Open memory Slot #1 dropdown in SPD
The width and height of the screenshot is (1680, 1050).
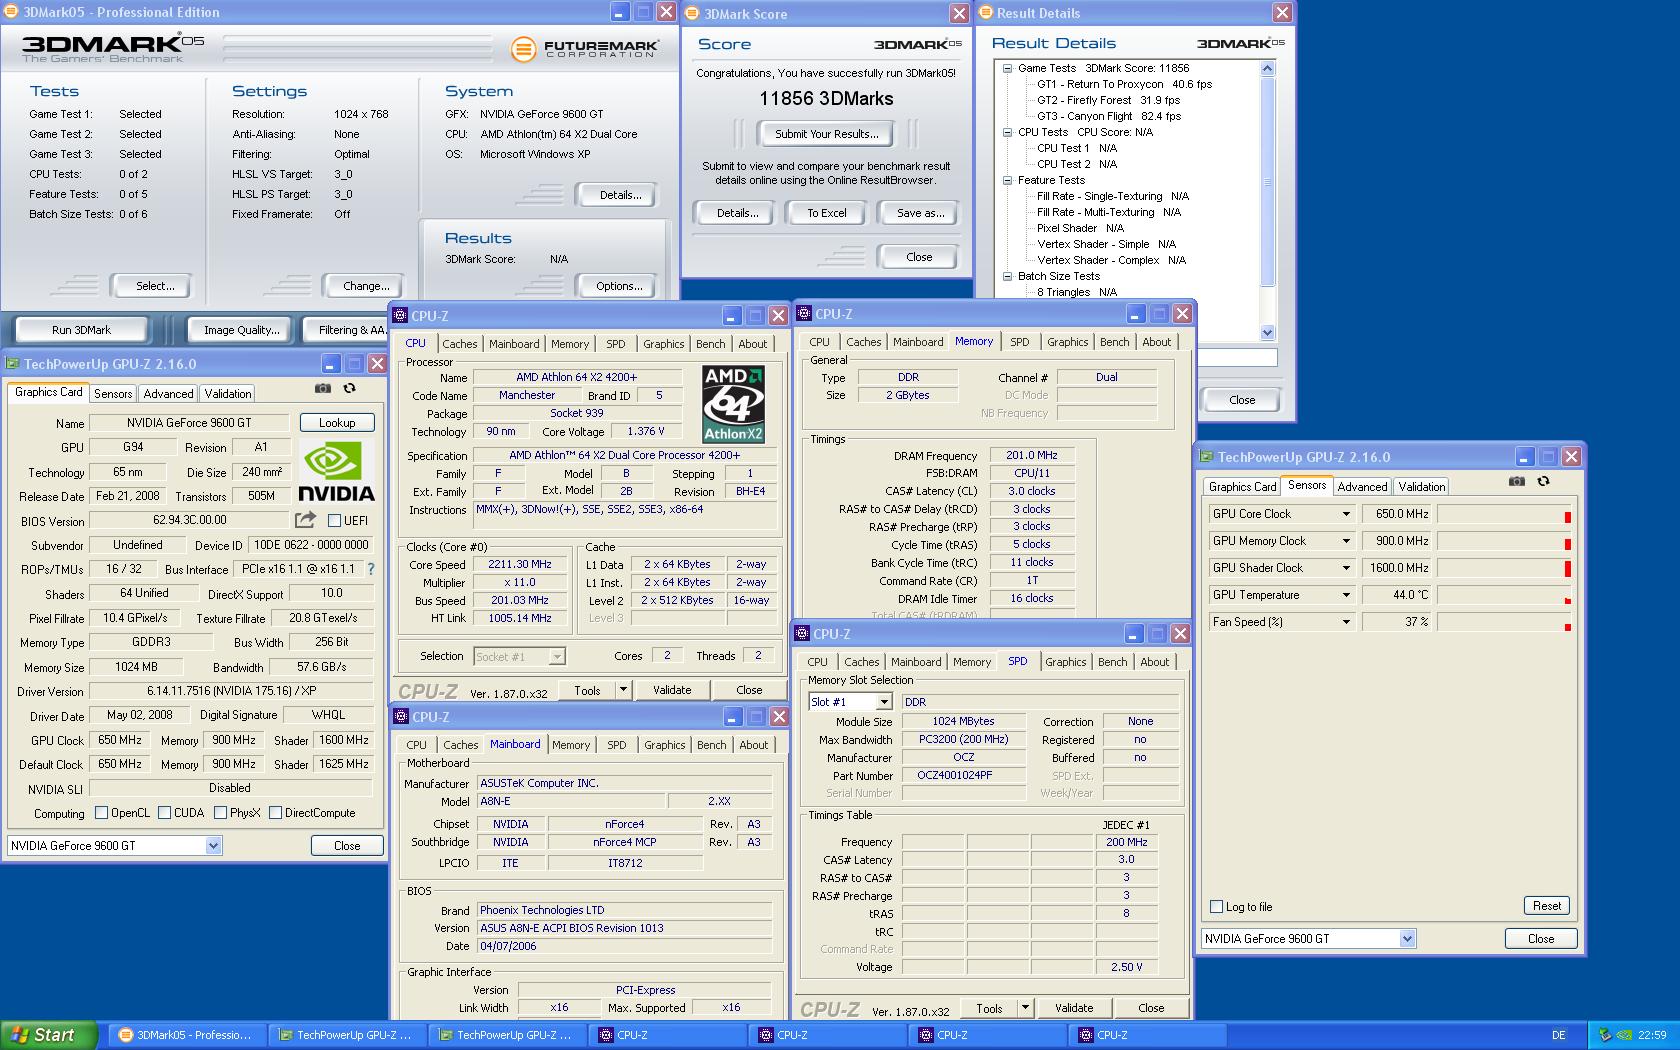[x=883, y=702]
